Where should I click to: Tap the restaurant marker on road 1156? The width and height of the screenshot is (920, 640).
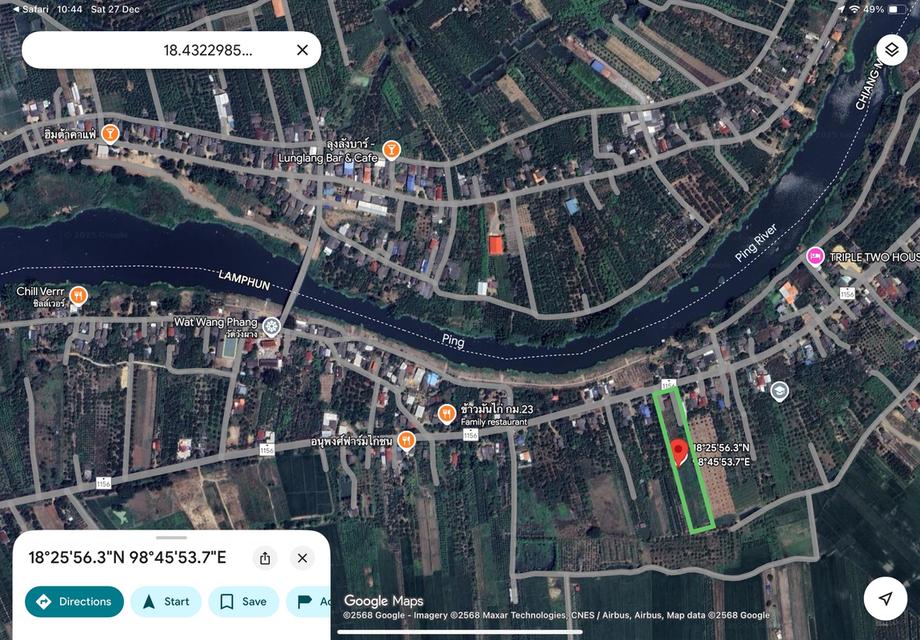pyautogui.click(x=406, y=440)
